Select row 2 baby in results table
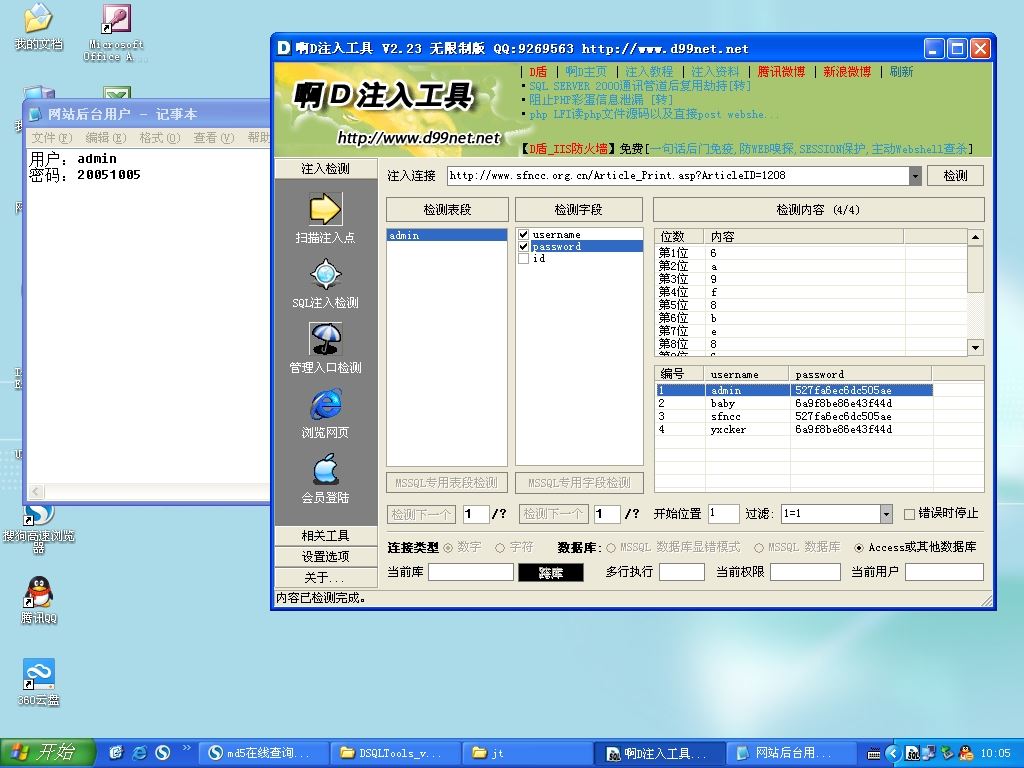Viewport: 1024px width, 768px height. point(794,404)
